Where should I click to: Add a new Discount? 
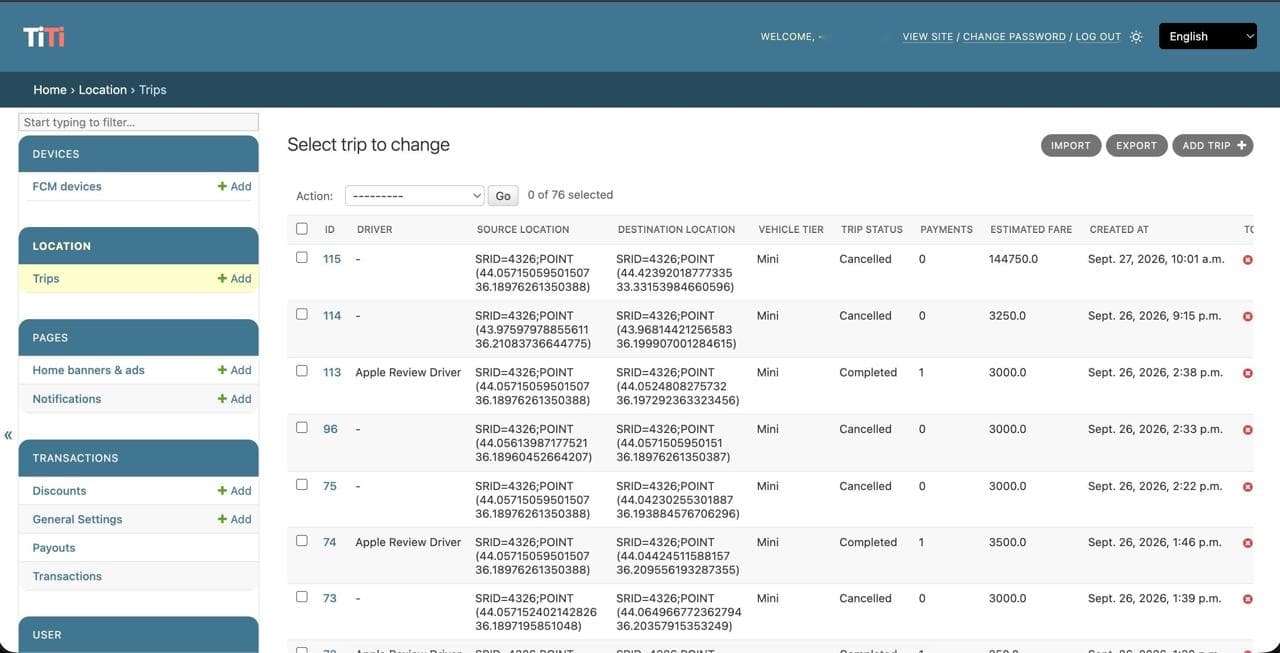[x=234, y=491]
